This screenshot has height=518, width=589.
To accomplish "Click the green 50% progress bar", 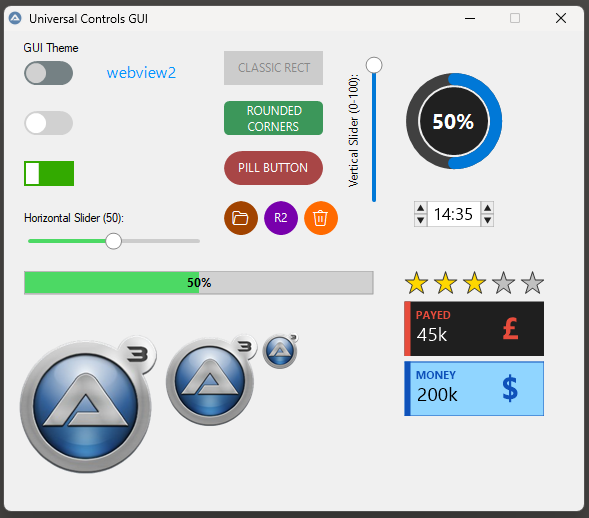I will click(199, 282).
